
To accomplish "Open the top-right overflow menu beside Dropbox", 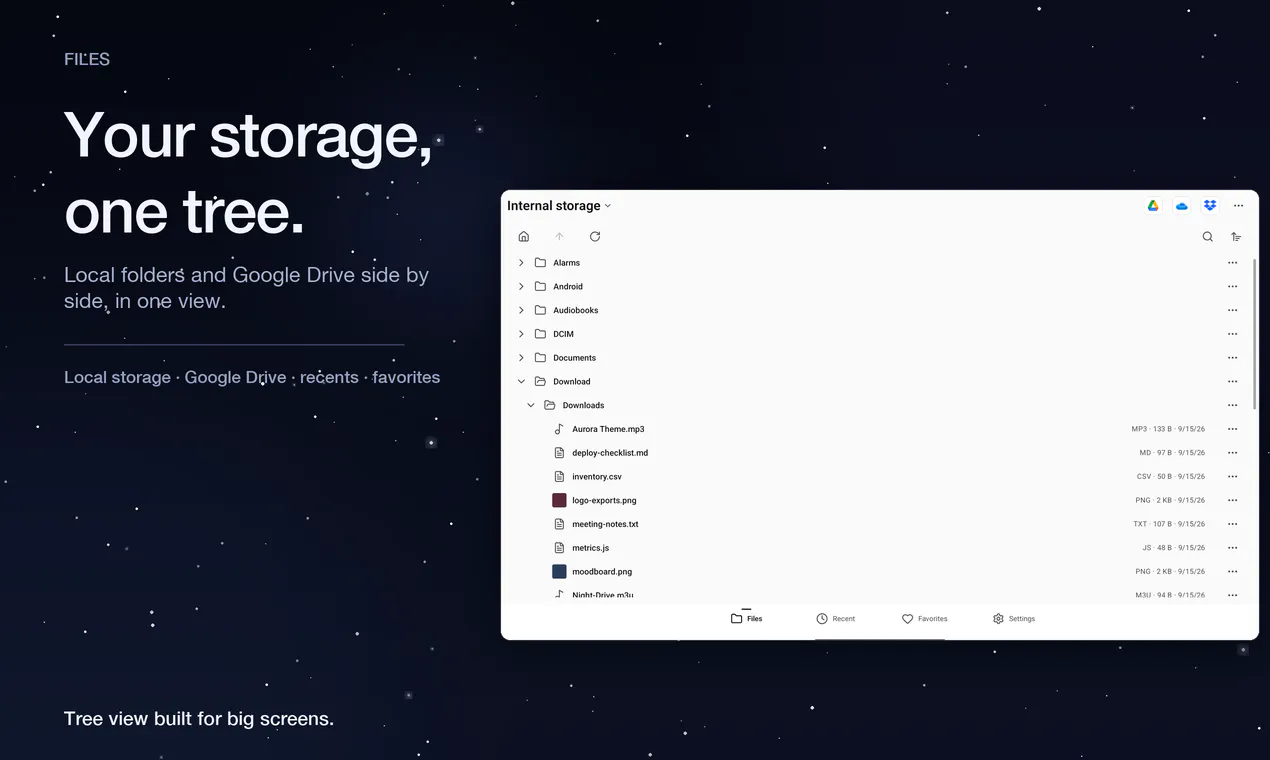I will coord(1238,205).
